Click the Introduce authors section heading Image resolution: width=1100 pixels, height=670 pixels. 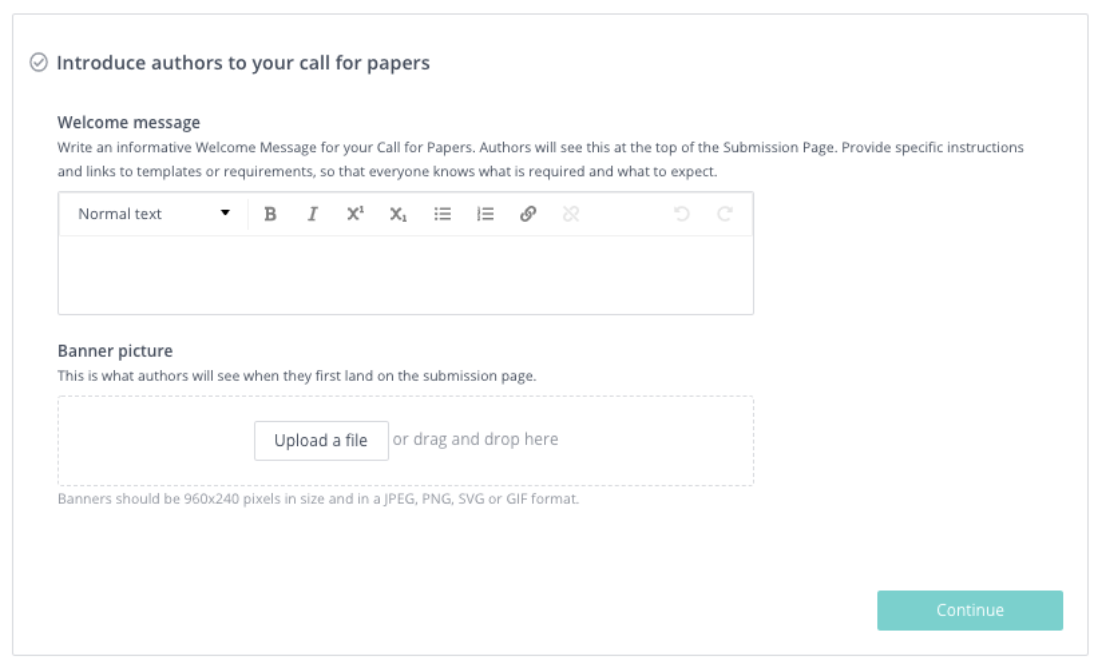243,63
